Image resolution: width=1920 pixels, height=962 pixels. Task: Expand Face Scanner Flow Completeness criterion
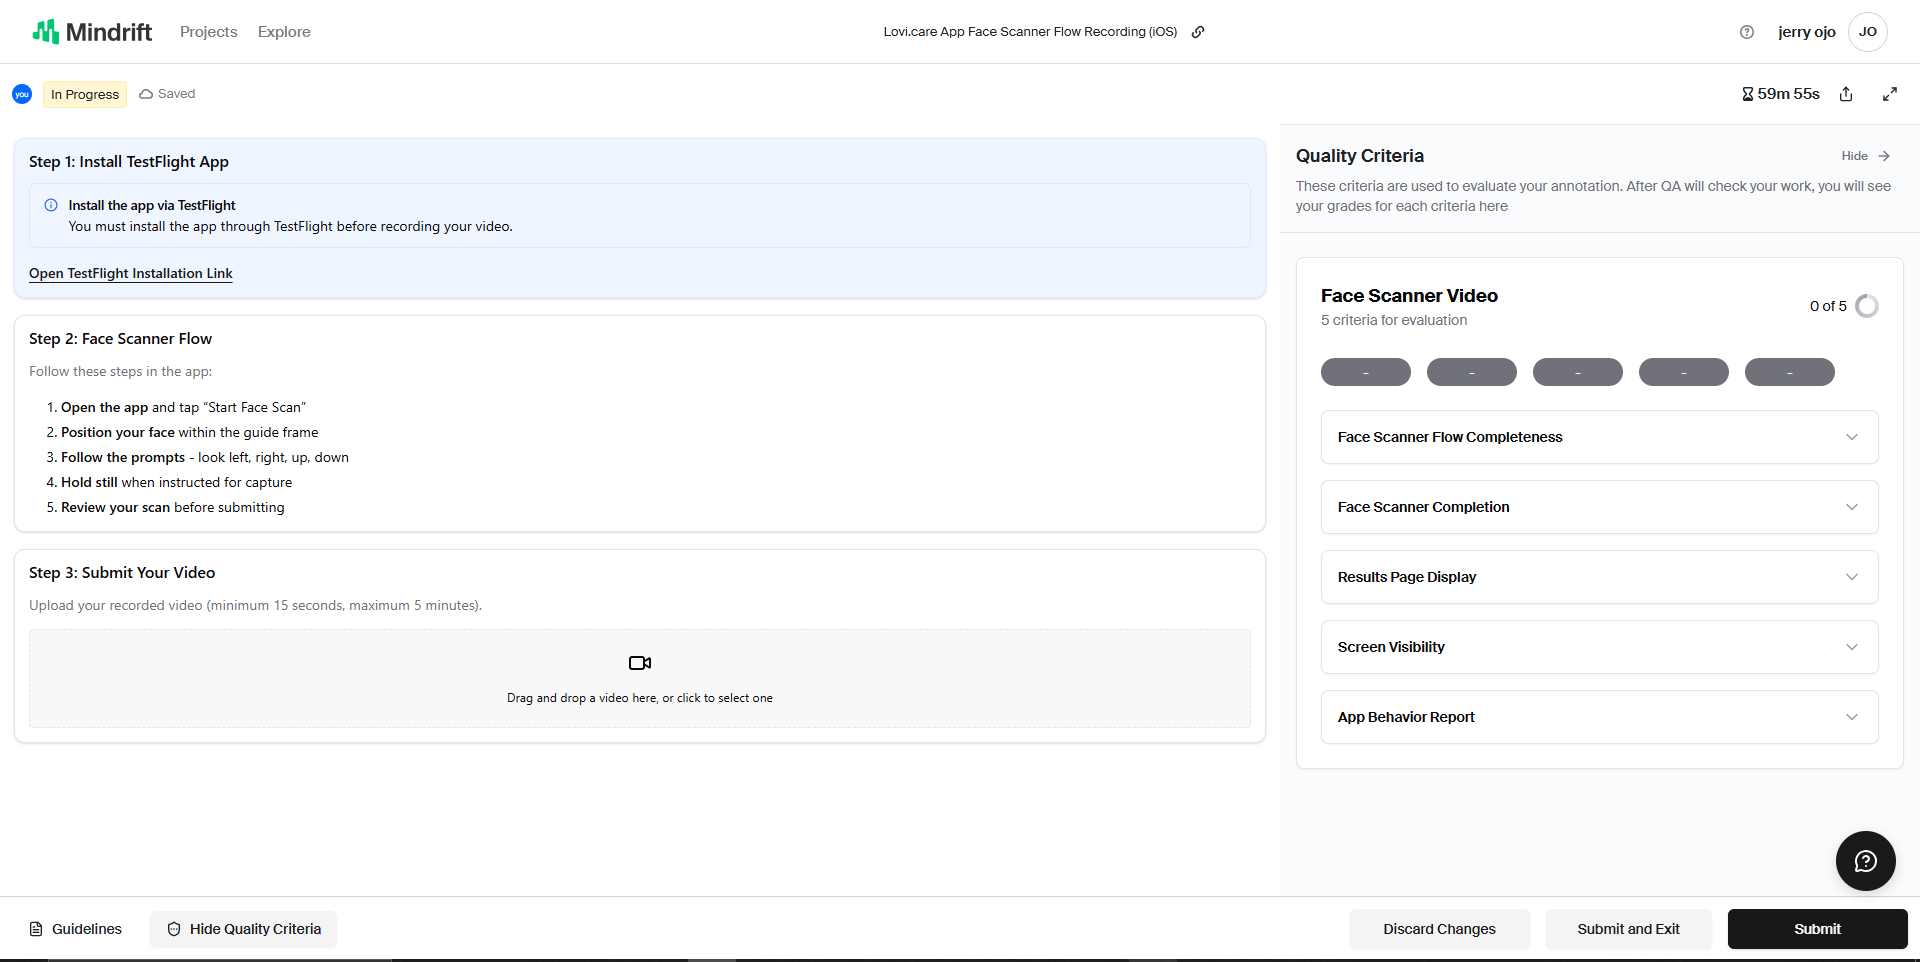[1600, 437]
